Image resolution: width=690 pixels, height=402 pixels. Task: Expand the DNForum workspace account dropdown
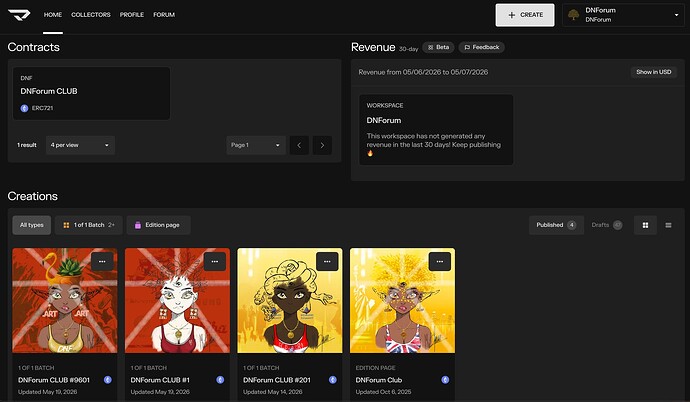coord(623,15)
